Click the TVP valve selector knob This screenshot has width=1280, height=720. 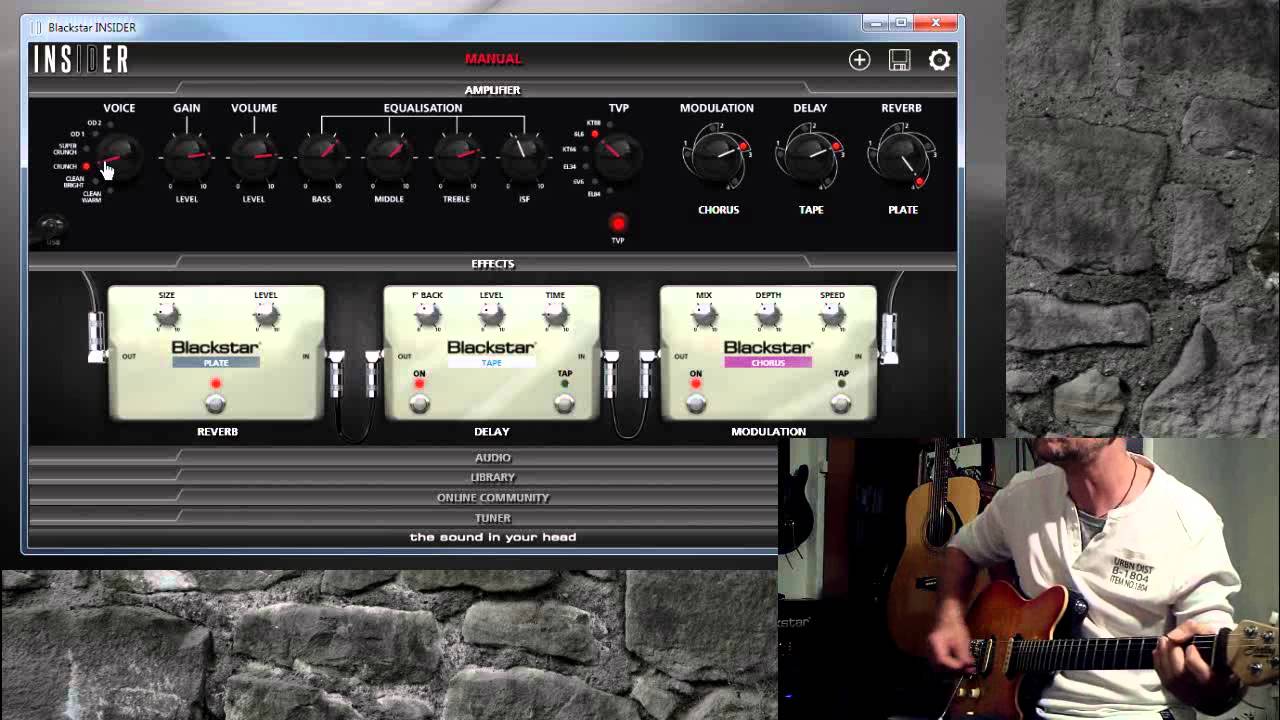point(618,158)
